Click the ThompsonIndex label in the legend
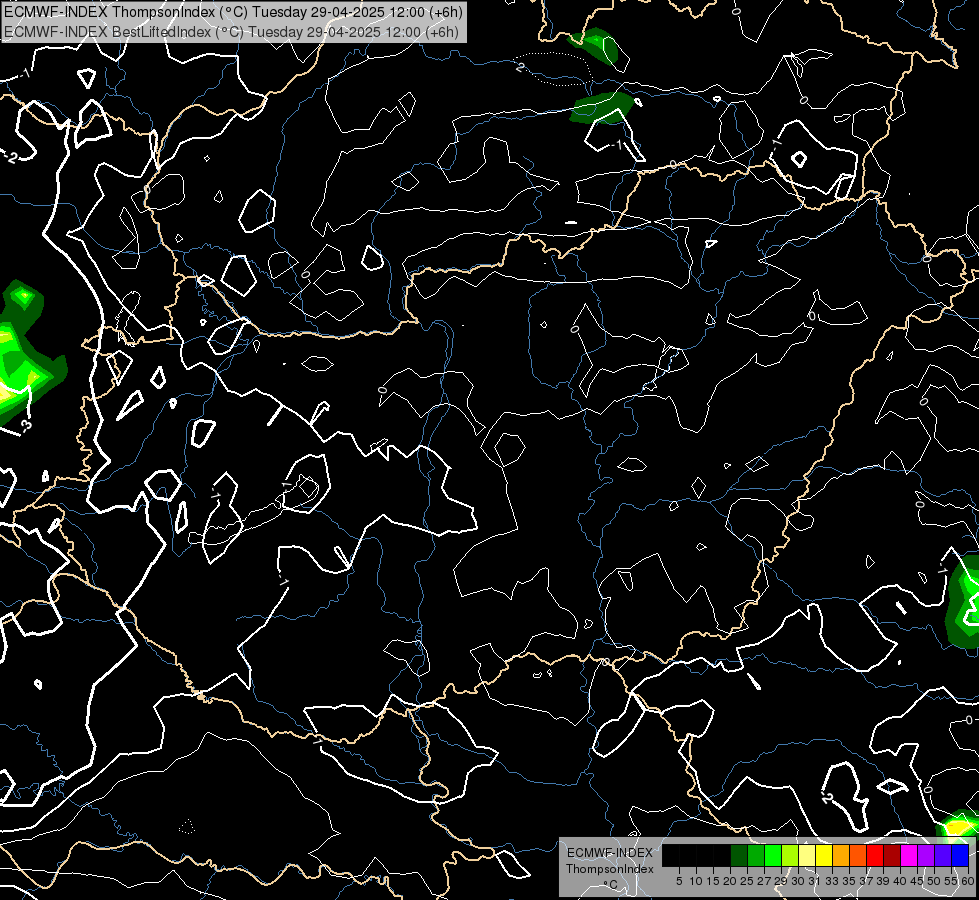The image size is (979, 900). [x=610, y=869]
